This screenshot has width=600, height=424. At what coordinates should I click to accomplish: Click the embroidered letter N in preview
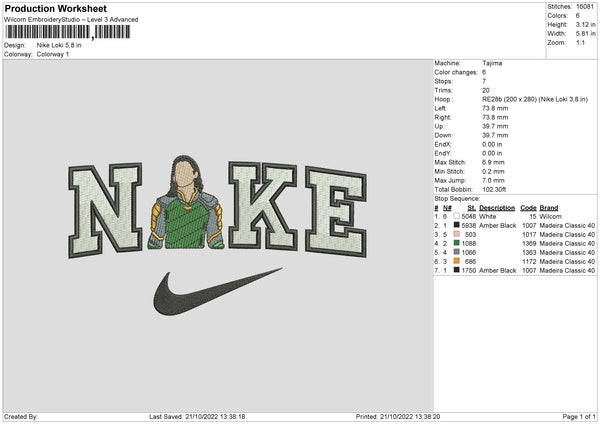105,210
